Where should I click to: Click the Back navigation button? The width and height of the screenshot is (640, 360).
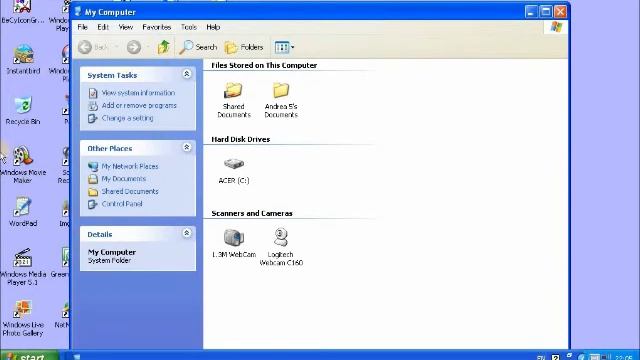(x=93, y=47)
